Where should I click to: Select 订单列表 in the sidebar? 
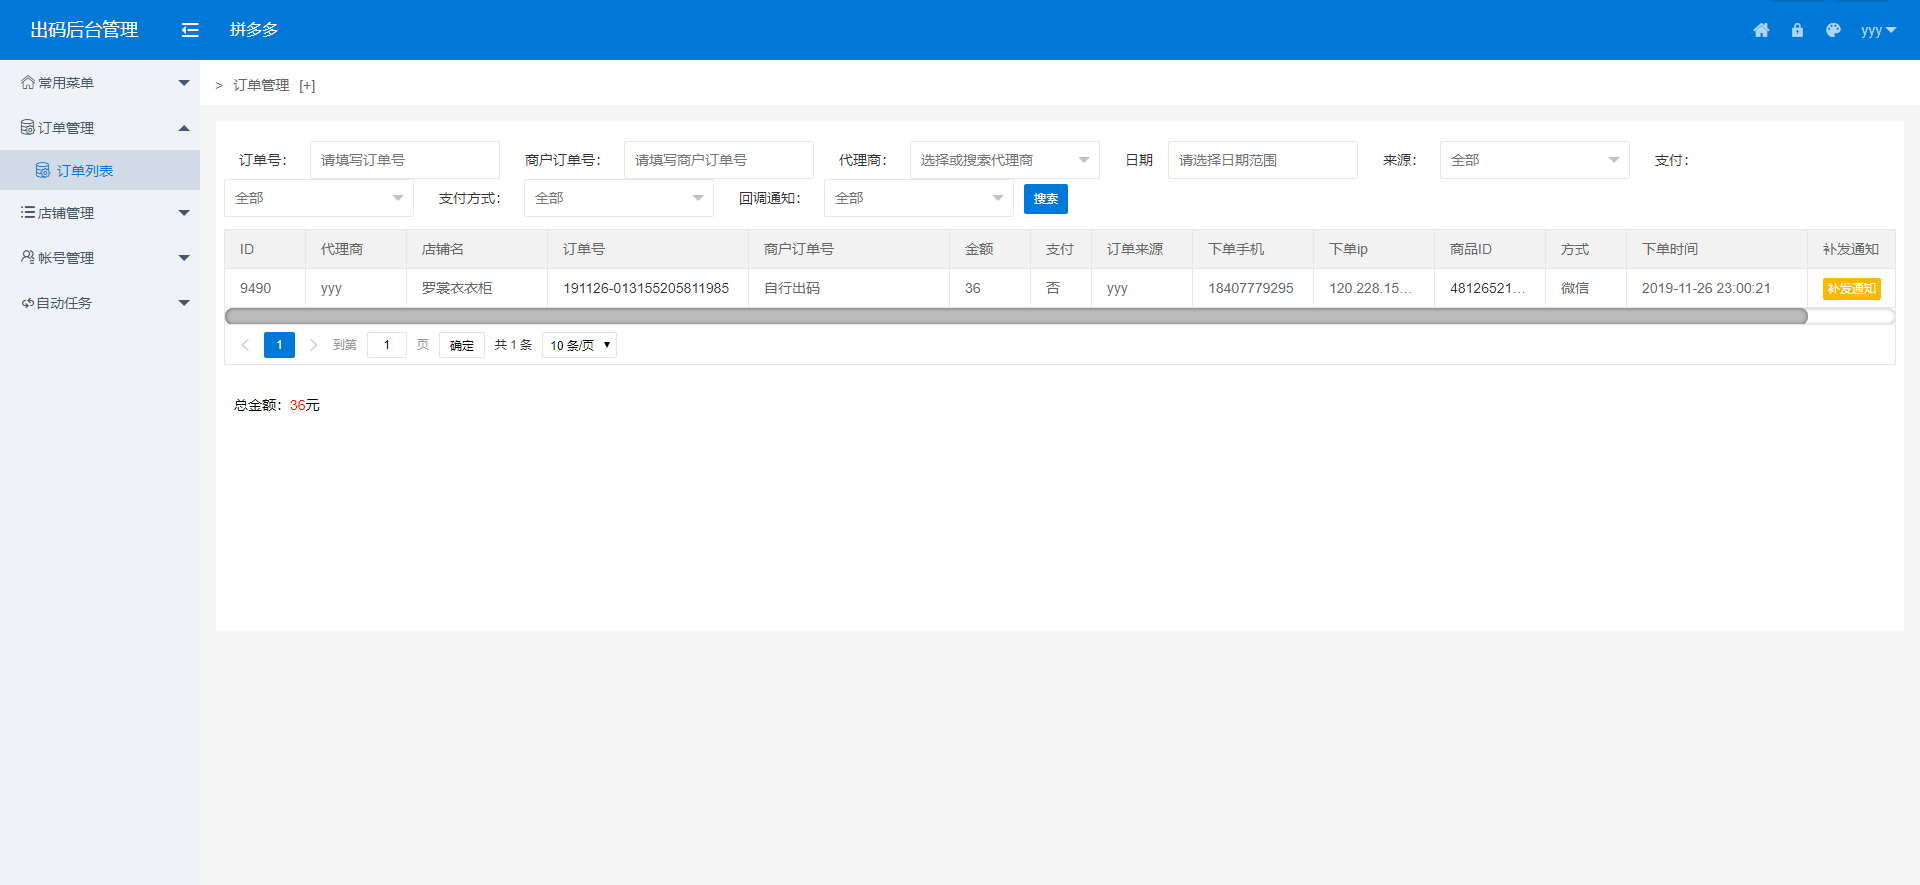pyautogui.click(x=85, y=171)
